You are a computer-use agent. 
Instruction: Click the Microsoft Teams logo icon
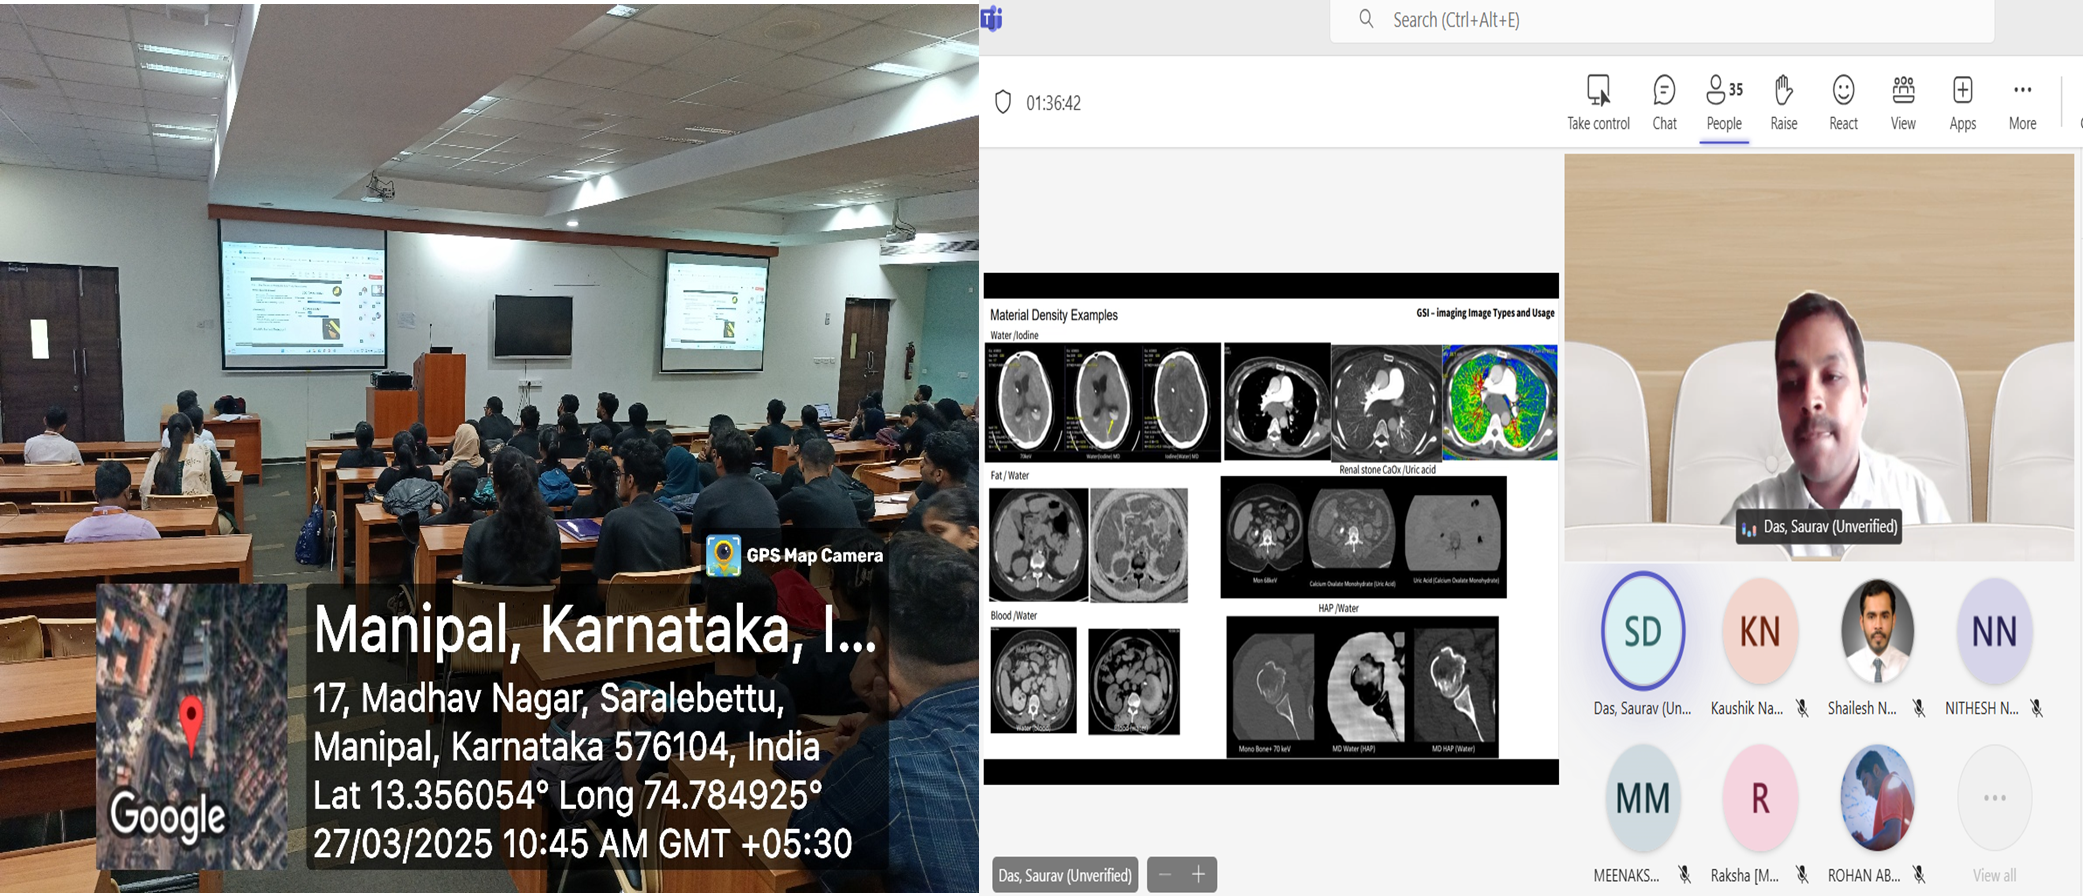pos(992,19)
